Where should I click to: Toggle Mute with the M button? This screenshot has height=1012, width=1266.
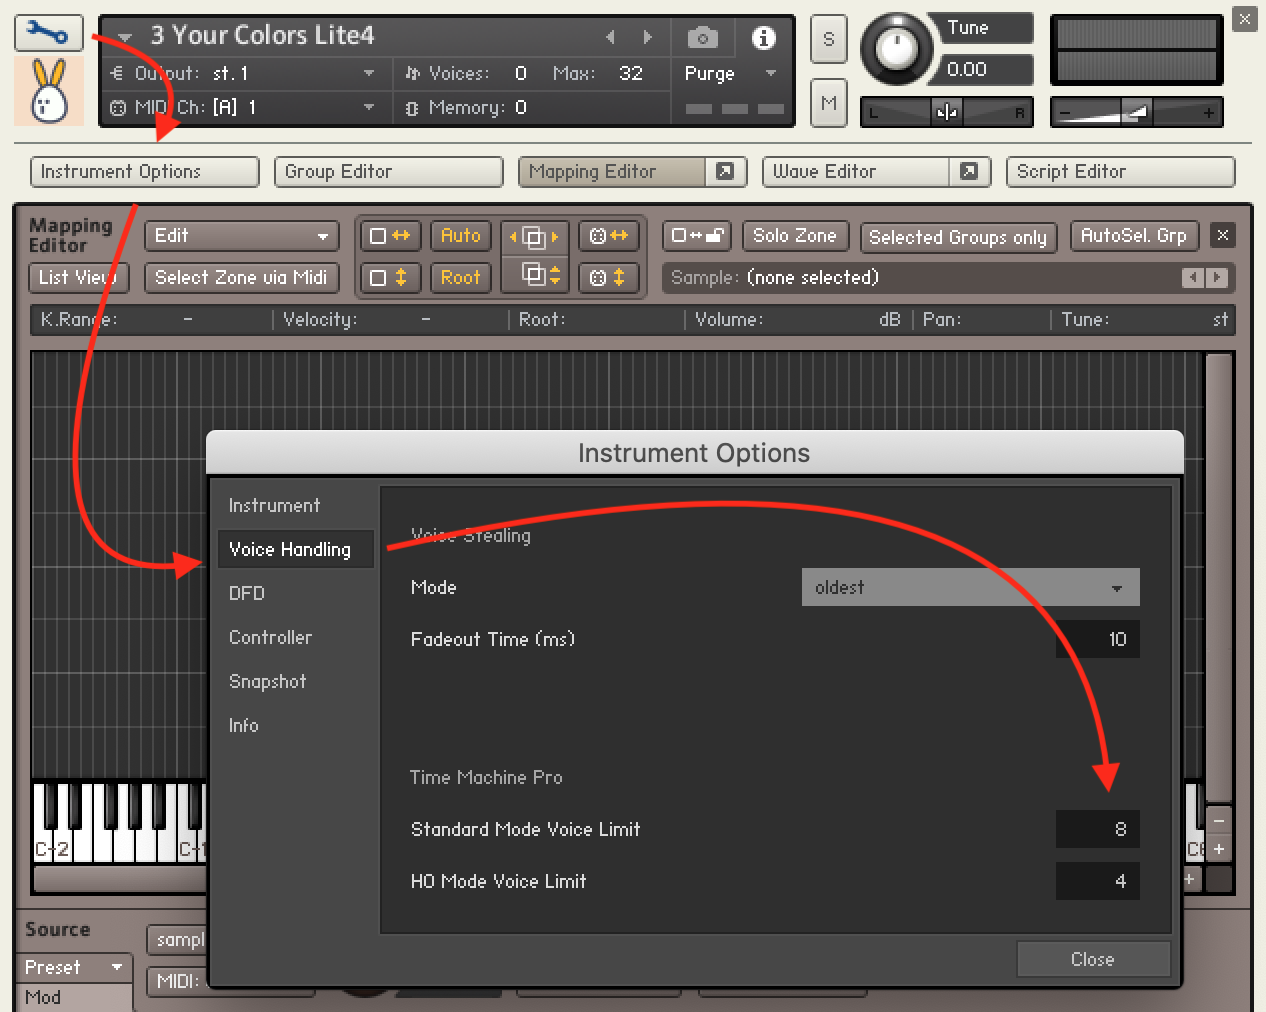point(828,103)
